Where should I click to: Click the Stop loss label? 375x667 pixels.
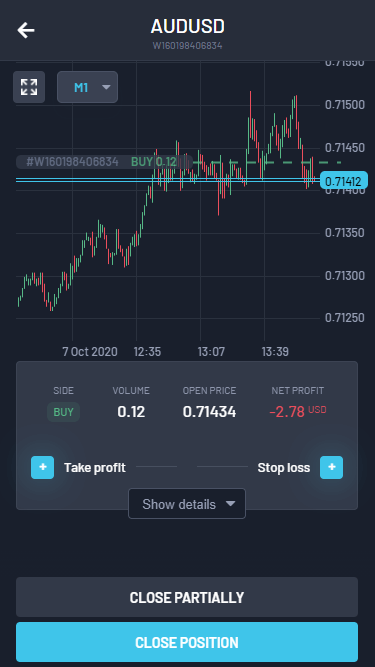[x=284, y=468]
